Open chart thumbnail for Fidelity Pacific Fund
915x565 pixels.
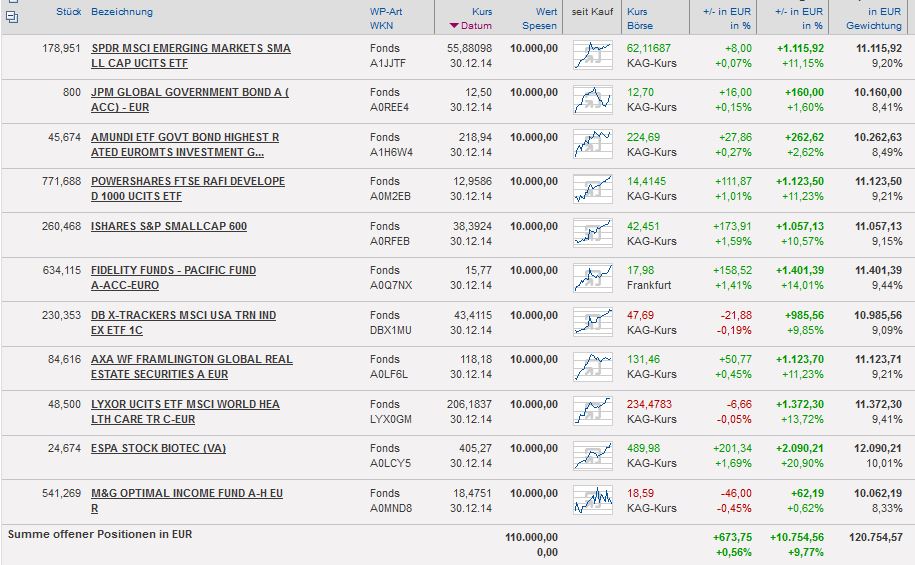pos(593,278)
